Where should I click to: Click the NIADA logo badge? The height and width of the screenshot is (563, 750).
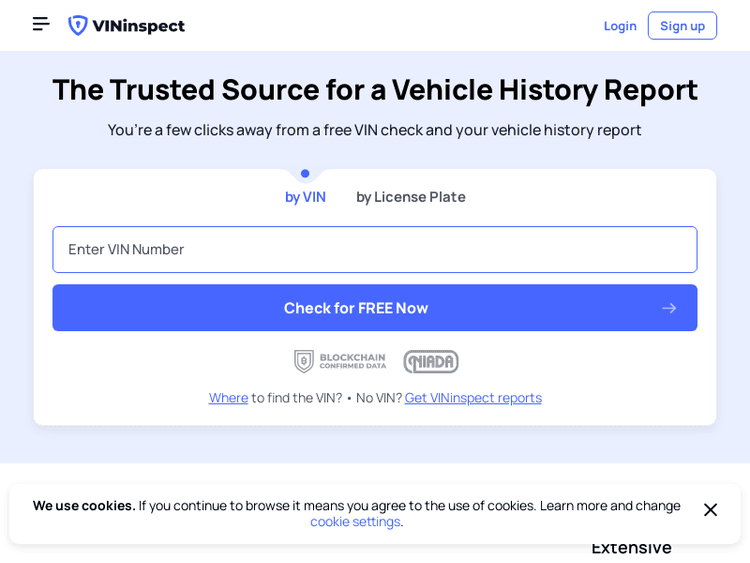pyautogui.click(x=431, y=361)
